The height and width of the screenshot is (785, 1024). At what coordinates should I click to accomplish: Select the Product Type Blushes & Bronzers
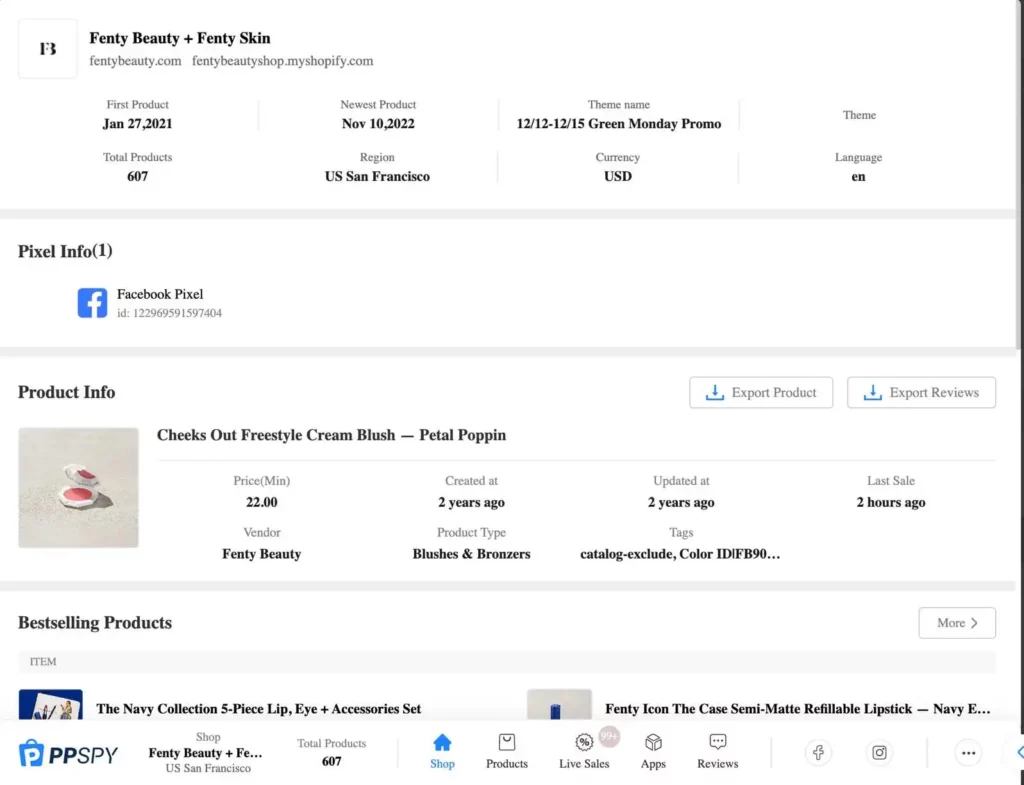pos(472,554)
